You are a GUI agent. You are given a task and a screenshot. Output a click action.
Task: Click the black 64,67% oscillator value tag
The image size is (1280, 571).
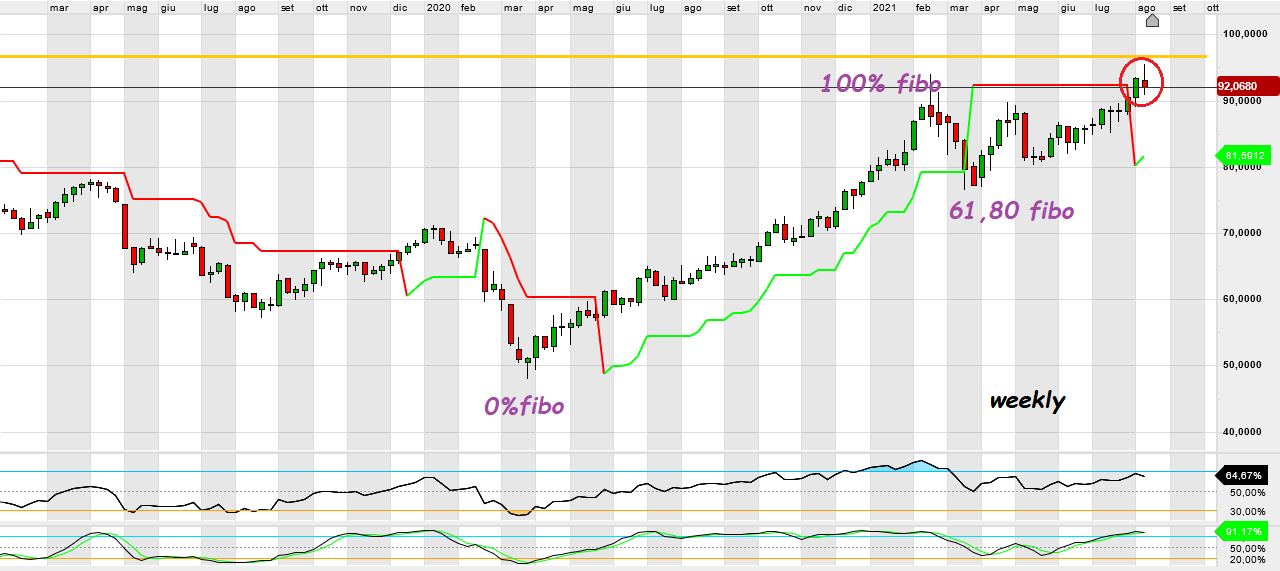click(x=1246, y=476)
